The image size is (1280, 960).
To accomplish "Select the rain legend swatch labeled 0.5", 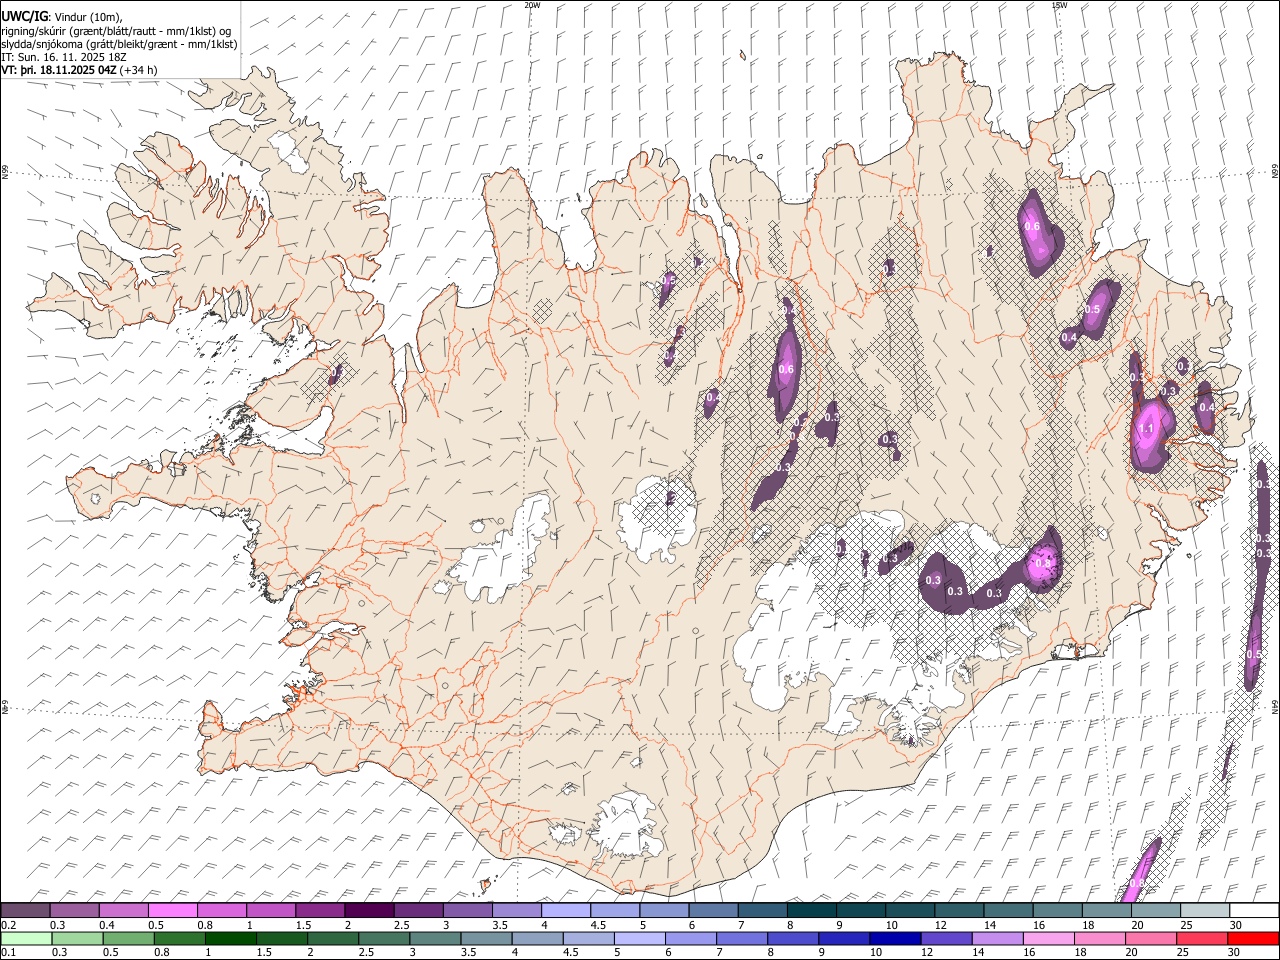I will pyautogui.click(x=128, y=939).
